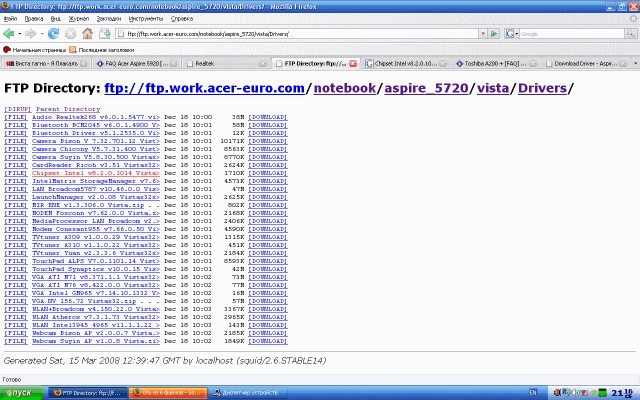
Task: Switch to the Download Driver - Aspire tab
Action: point(586,63)
